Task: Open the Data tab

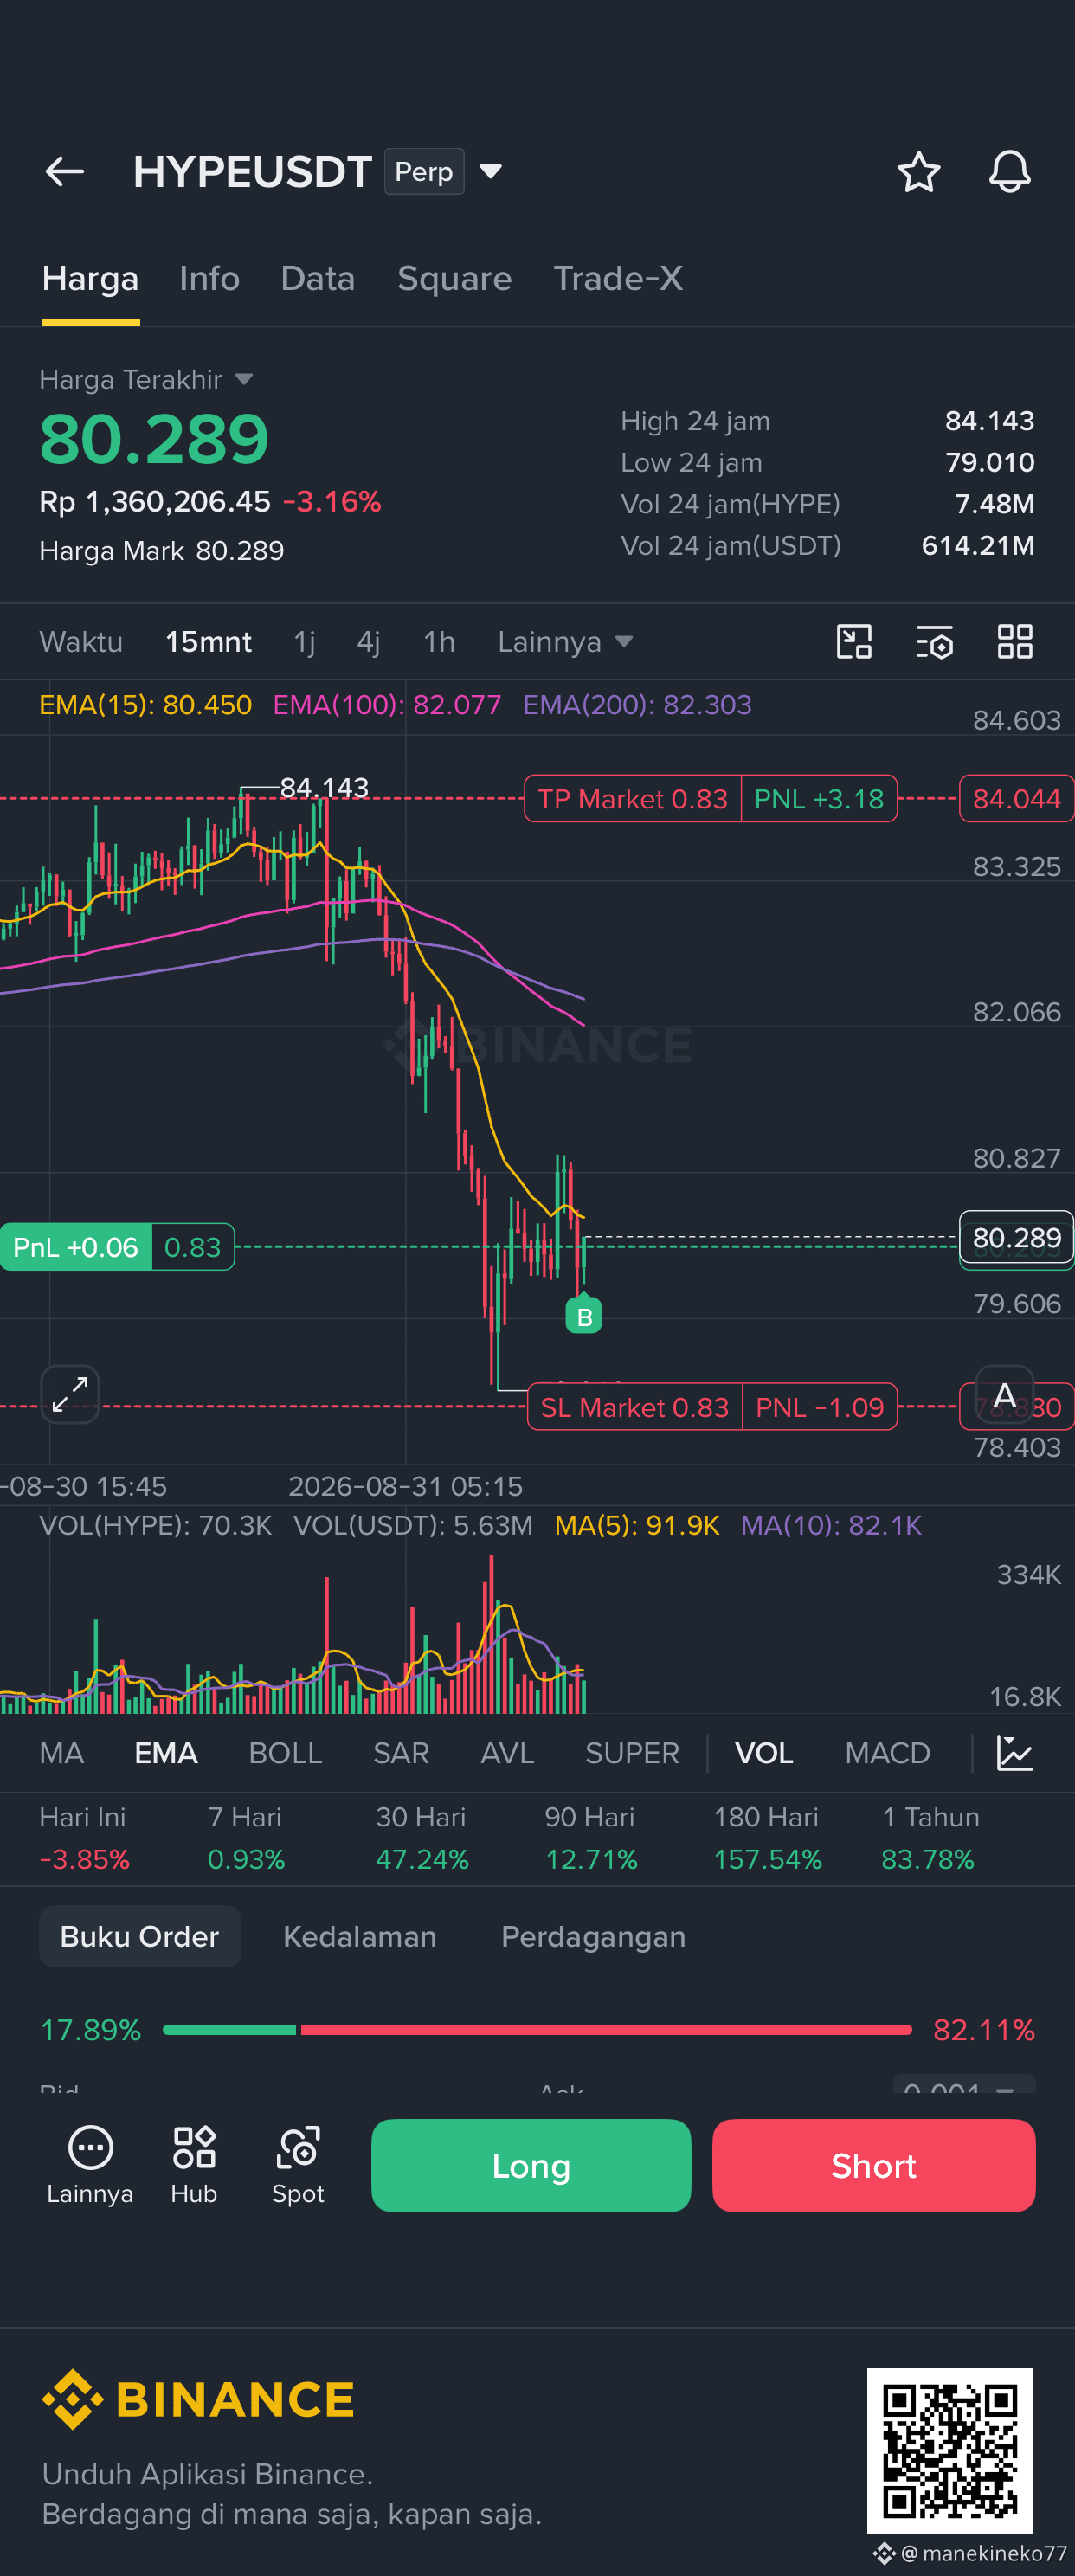Action: click(x=318, y=279)
